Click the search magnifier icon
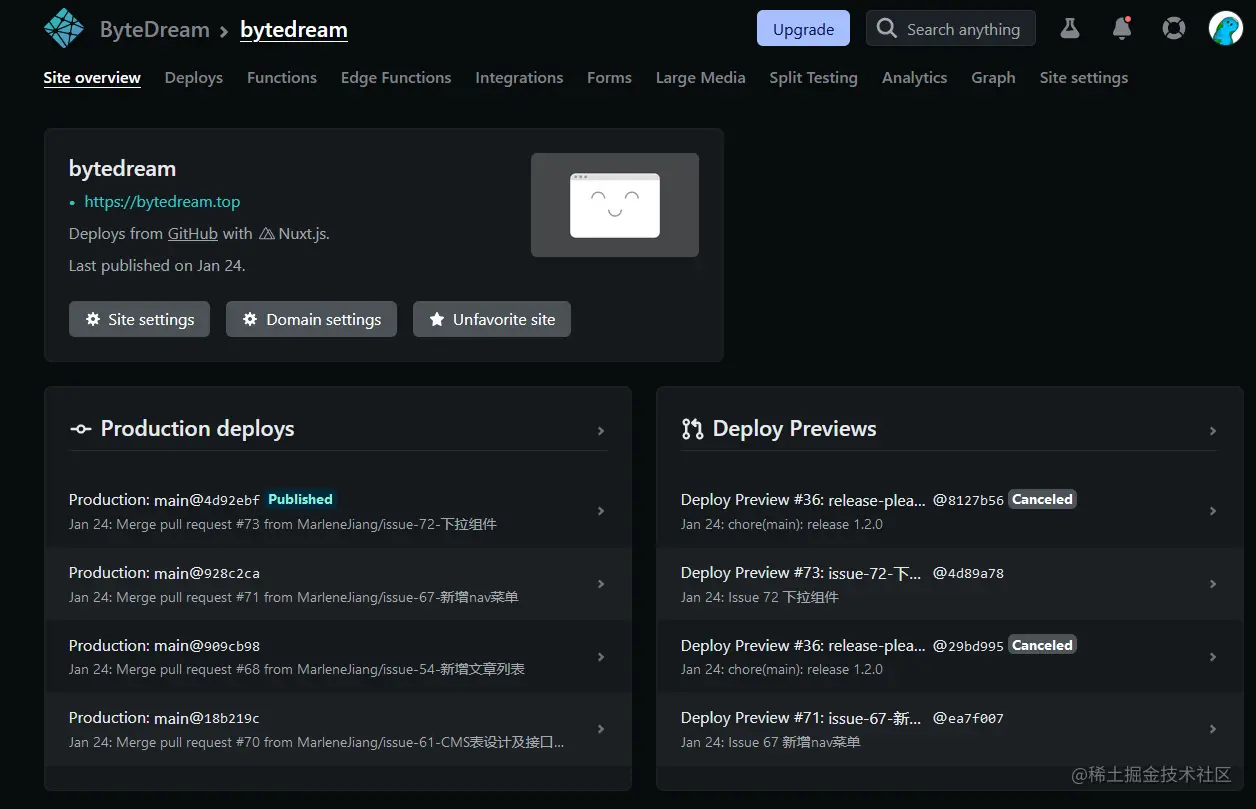Image resolution: width=1256 pixels, height=809 pixels. [x=886, y=29]
